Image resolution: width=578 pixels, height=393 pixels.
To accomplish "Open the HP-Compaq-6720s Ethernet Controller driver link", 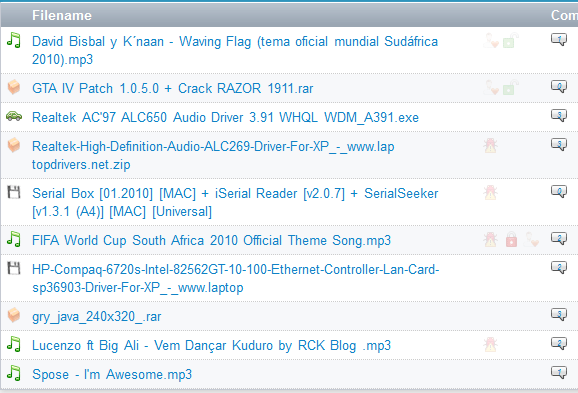I will 236,278.
